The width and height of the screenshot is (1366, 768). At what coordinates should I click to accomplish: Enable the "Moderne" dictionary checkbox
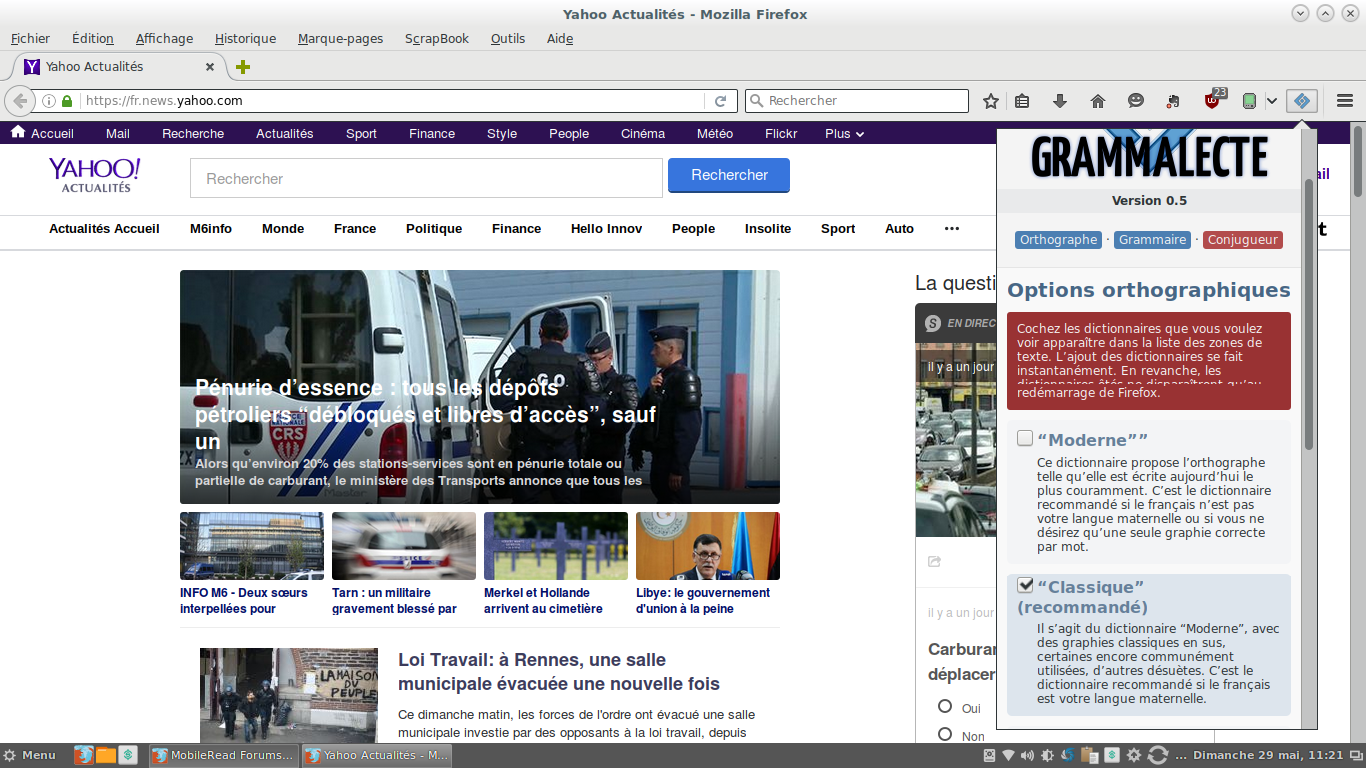point(1025,438)
